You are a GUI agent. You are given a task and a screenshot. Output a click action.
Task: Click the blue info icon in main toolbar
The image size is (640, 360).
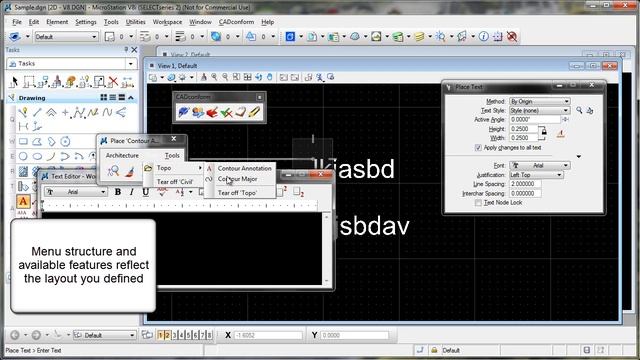(484, 36)
